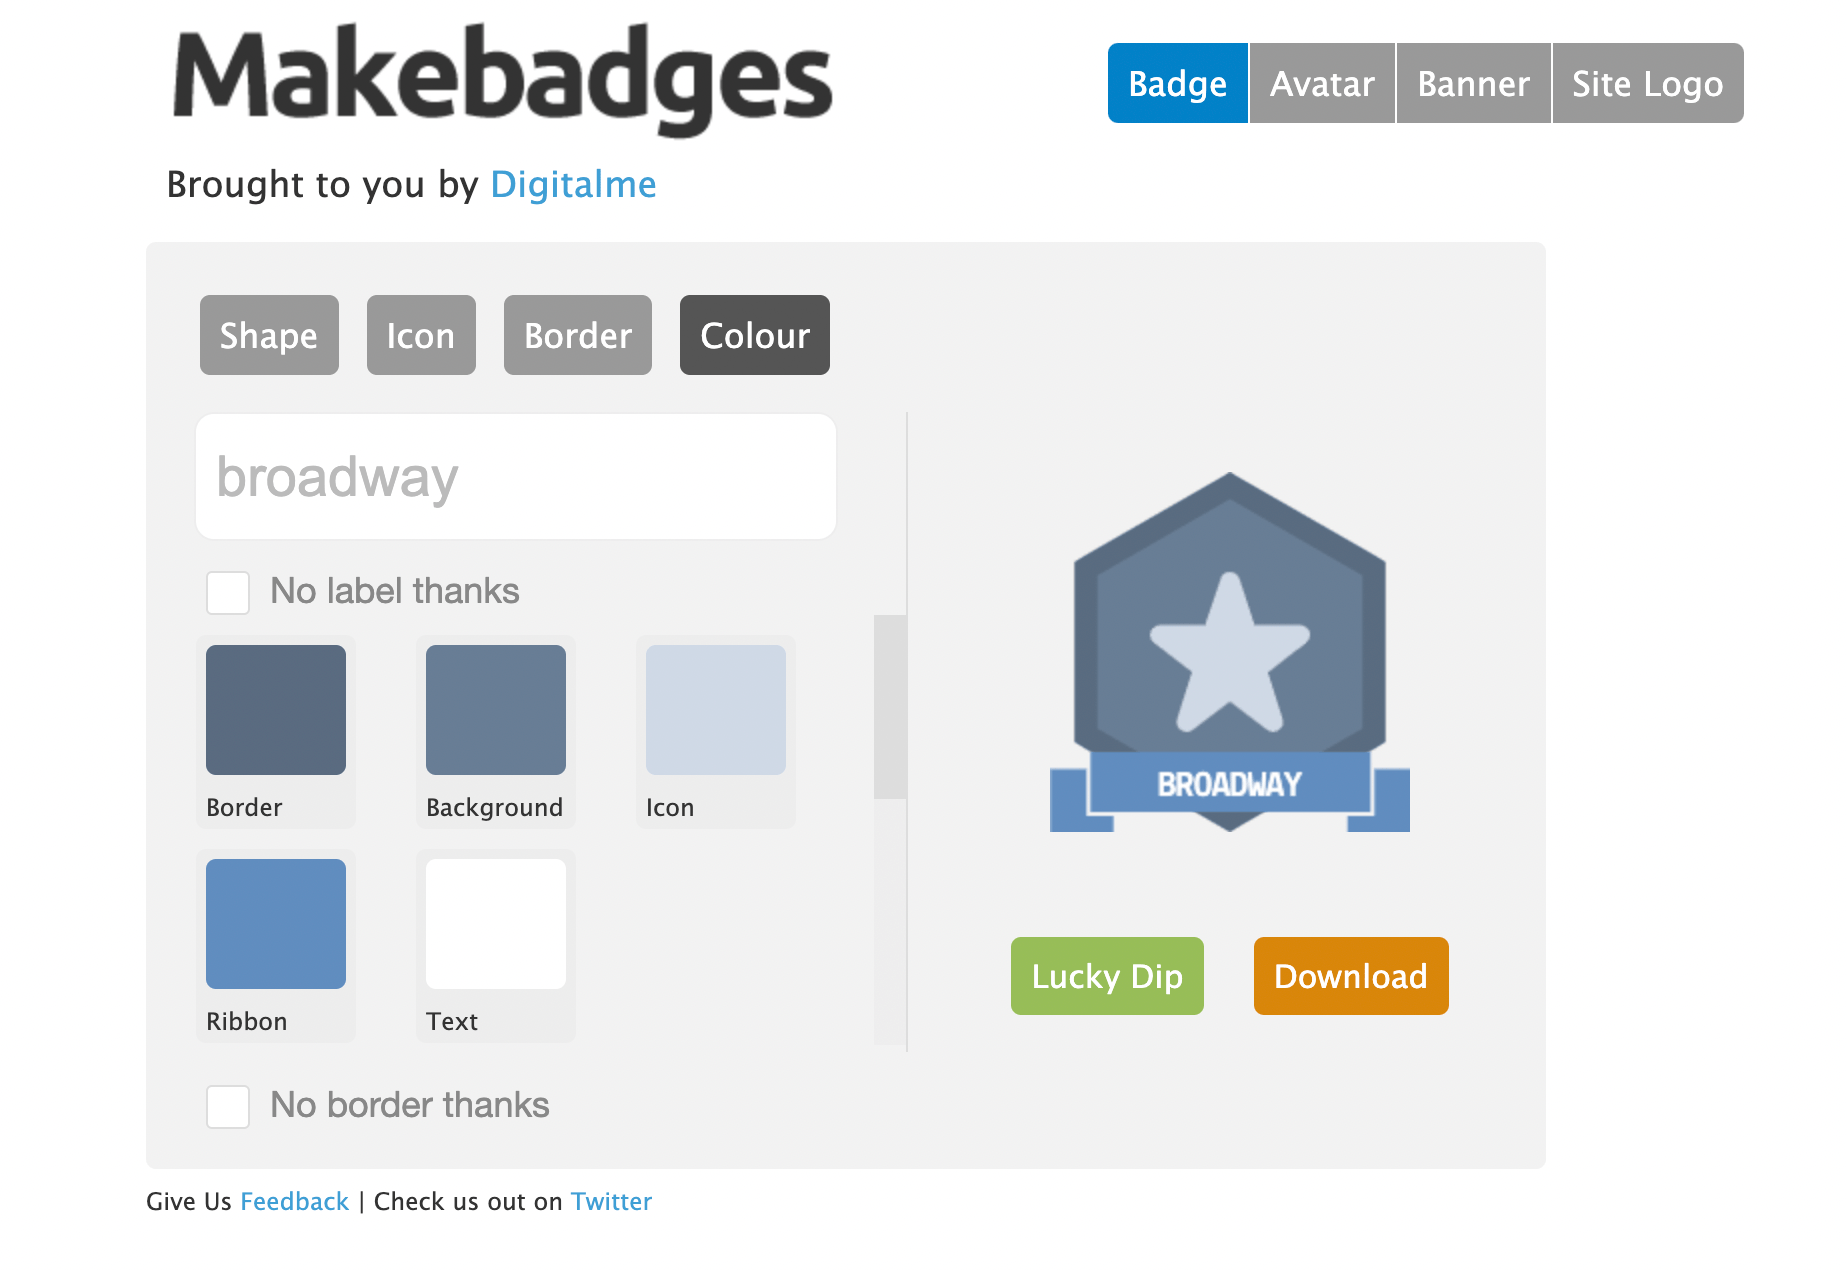Switch to Avatar mode
Viewport: 1846px width, 1270px height.
point(1322,83)
